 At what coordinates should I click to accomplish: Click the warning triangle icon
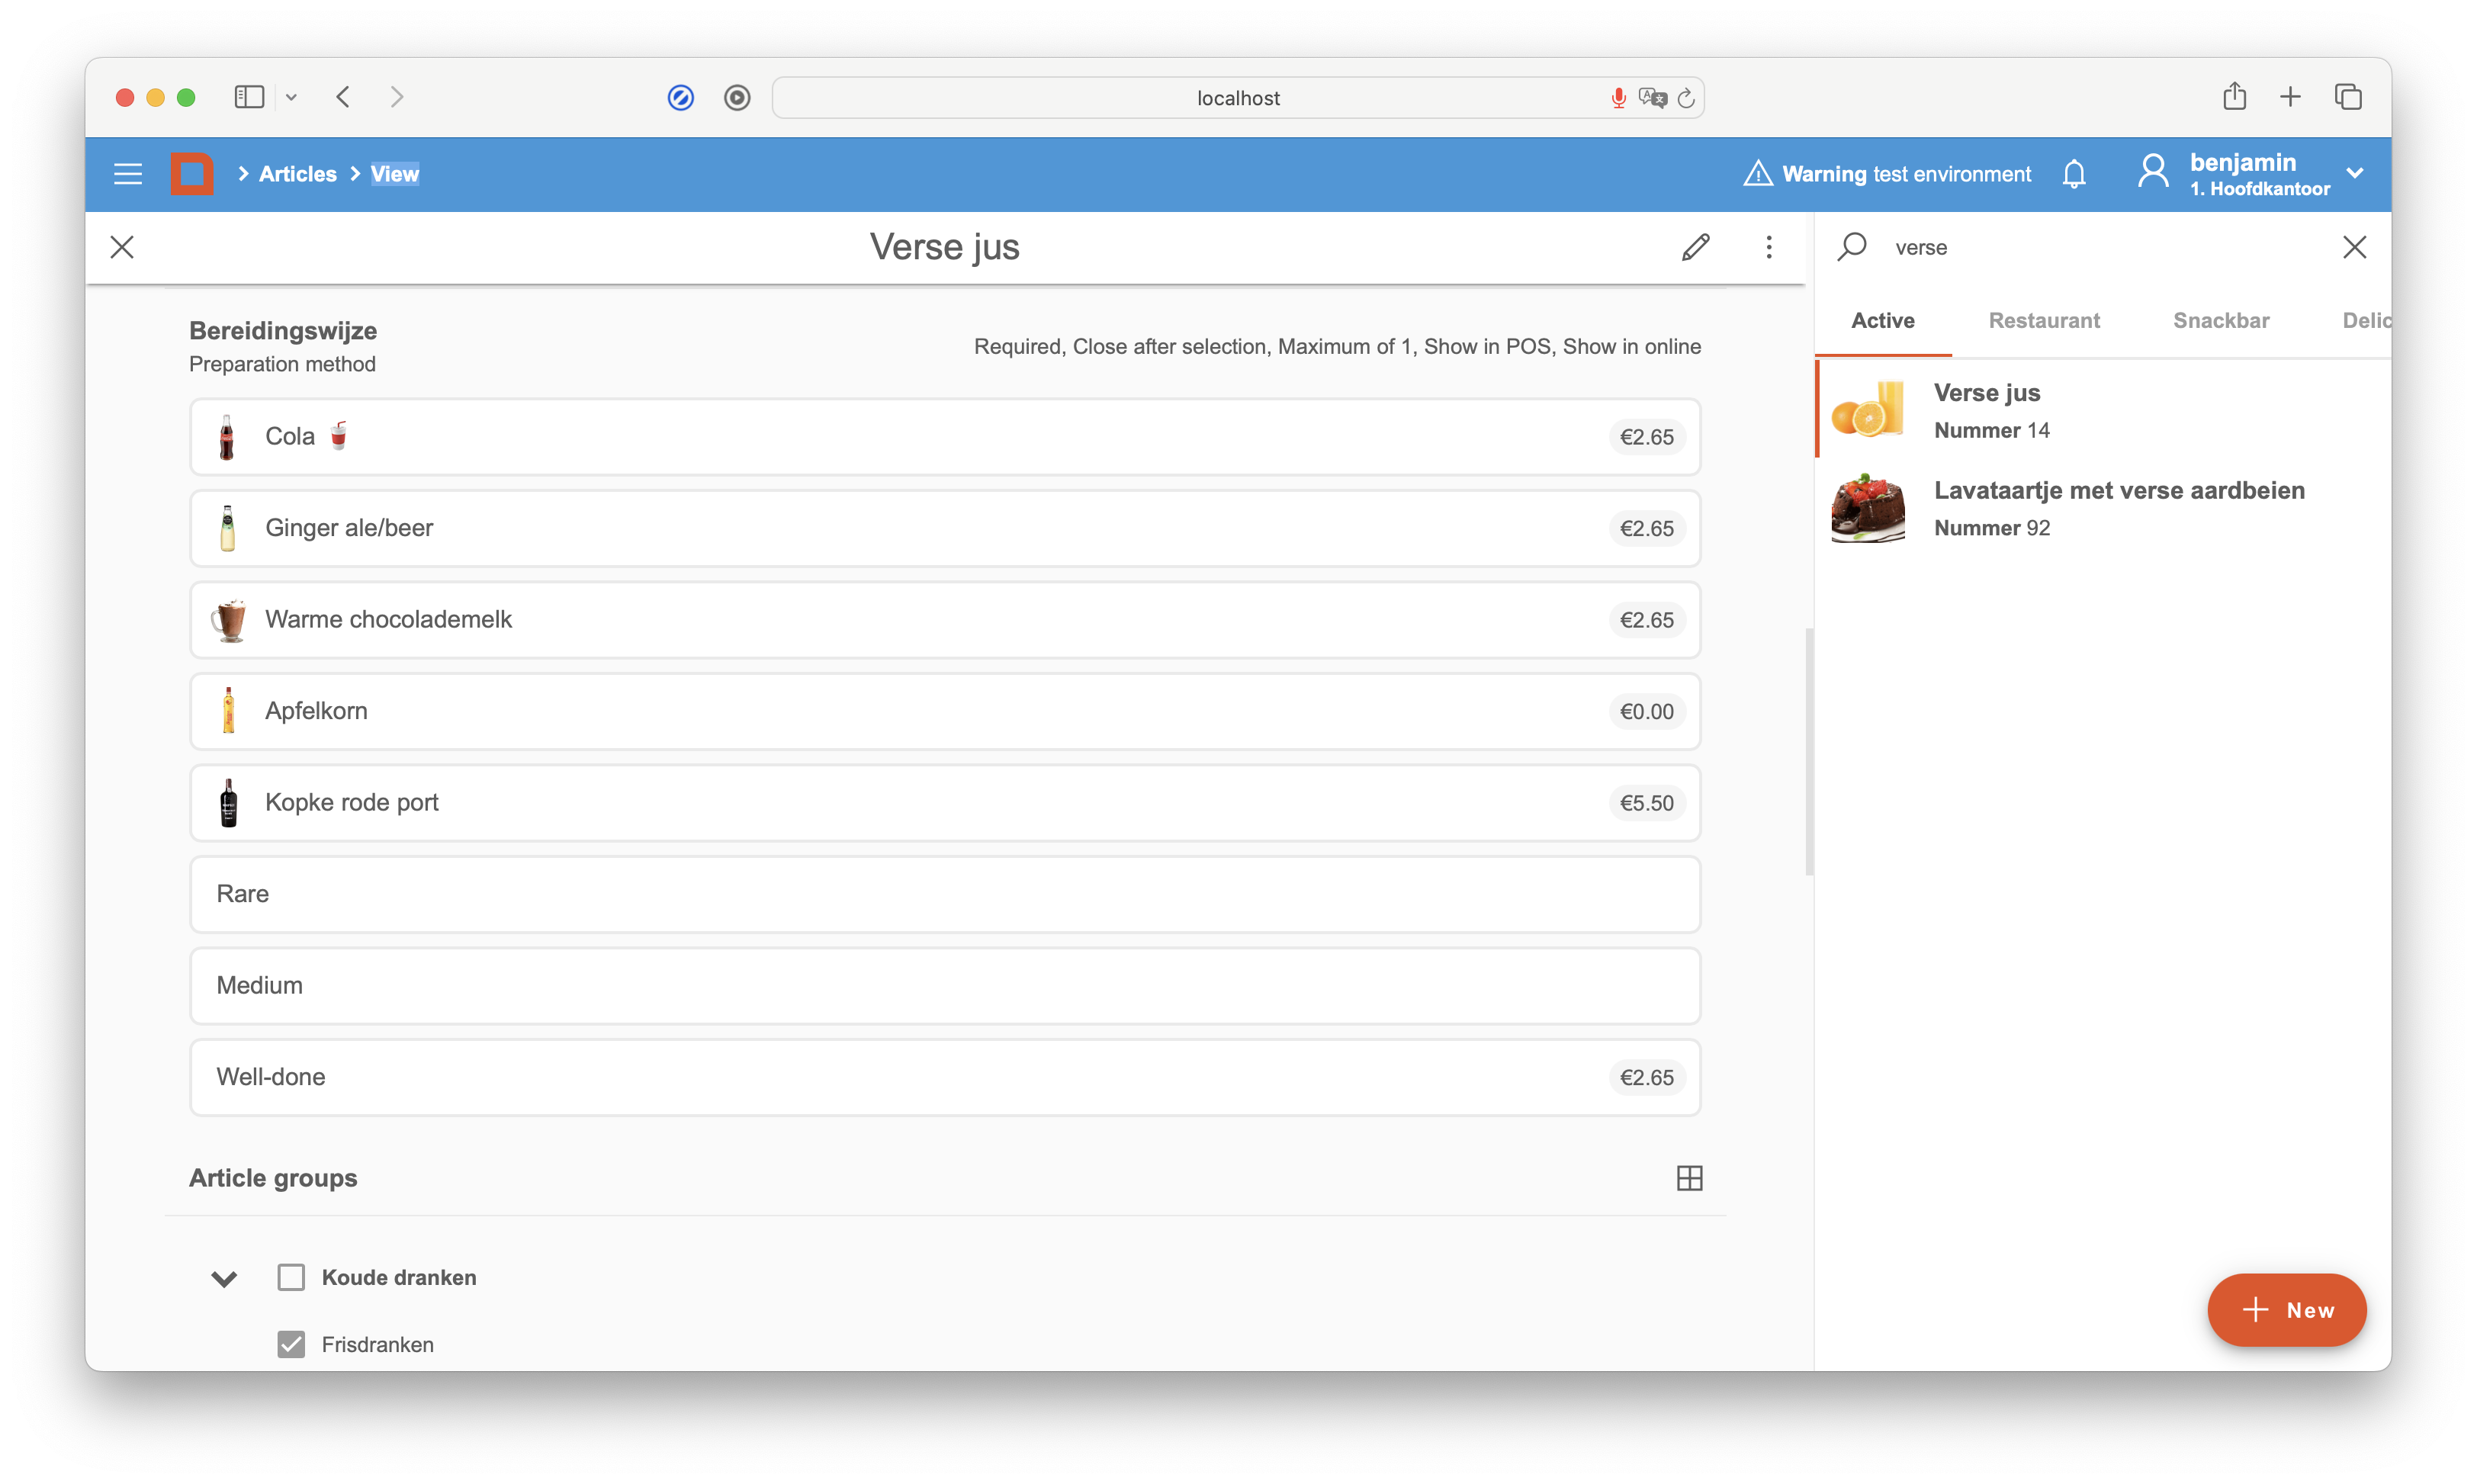1757,174
